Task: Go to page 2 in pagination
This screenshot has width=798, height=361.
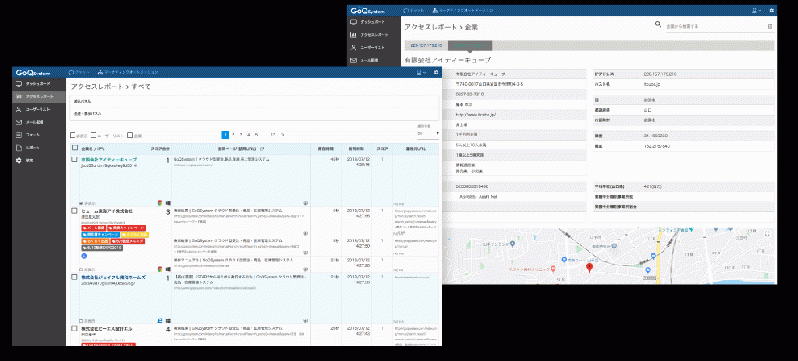Action: (234, 135)
